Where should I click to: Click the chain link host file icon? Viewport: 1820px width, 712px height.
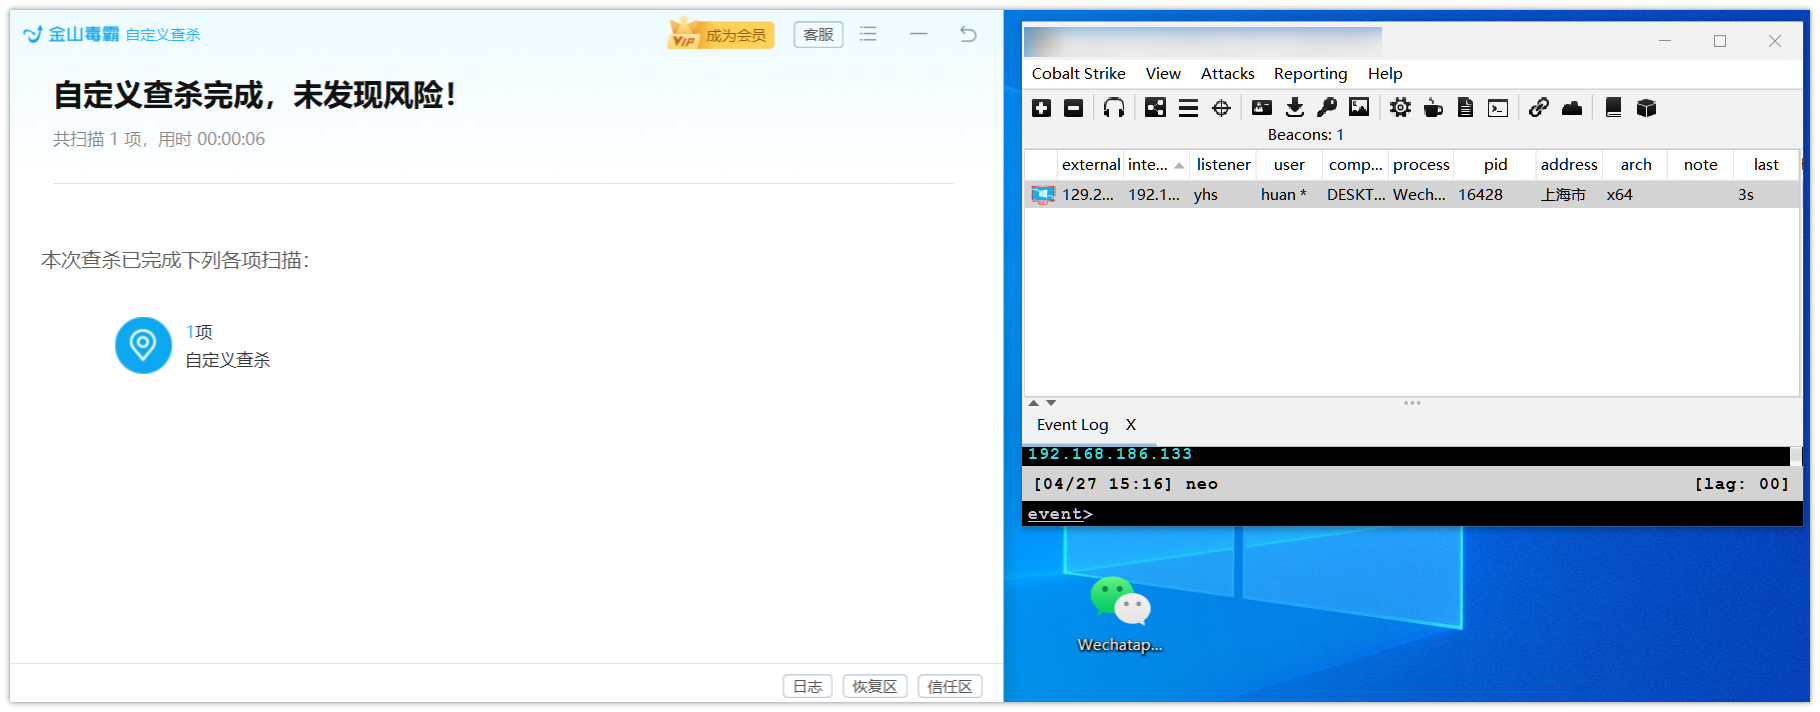coord(1539,108)
